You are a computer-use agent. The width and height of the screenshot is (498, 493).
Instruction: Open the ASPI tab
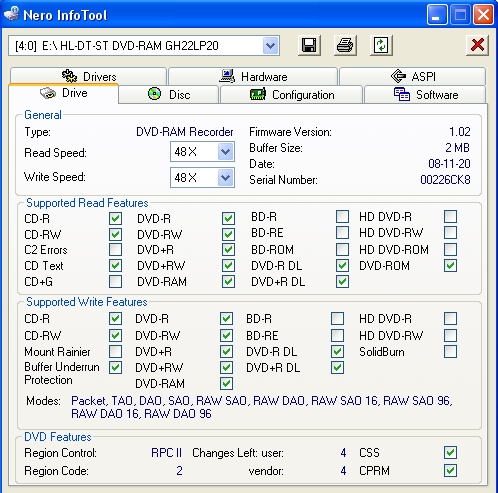click(x=413, y=76)
